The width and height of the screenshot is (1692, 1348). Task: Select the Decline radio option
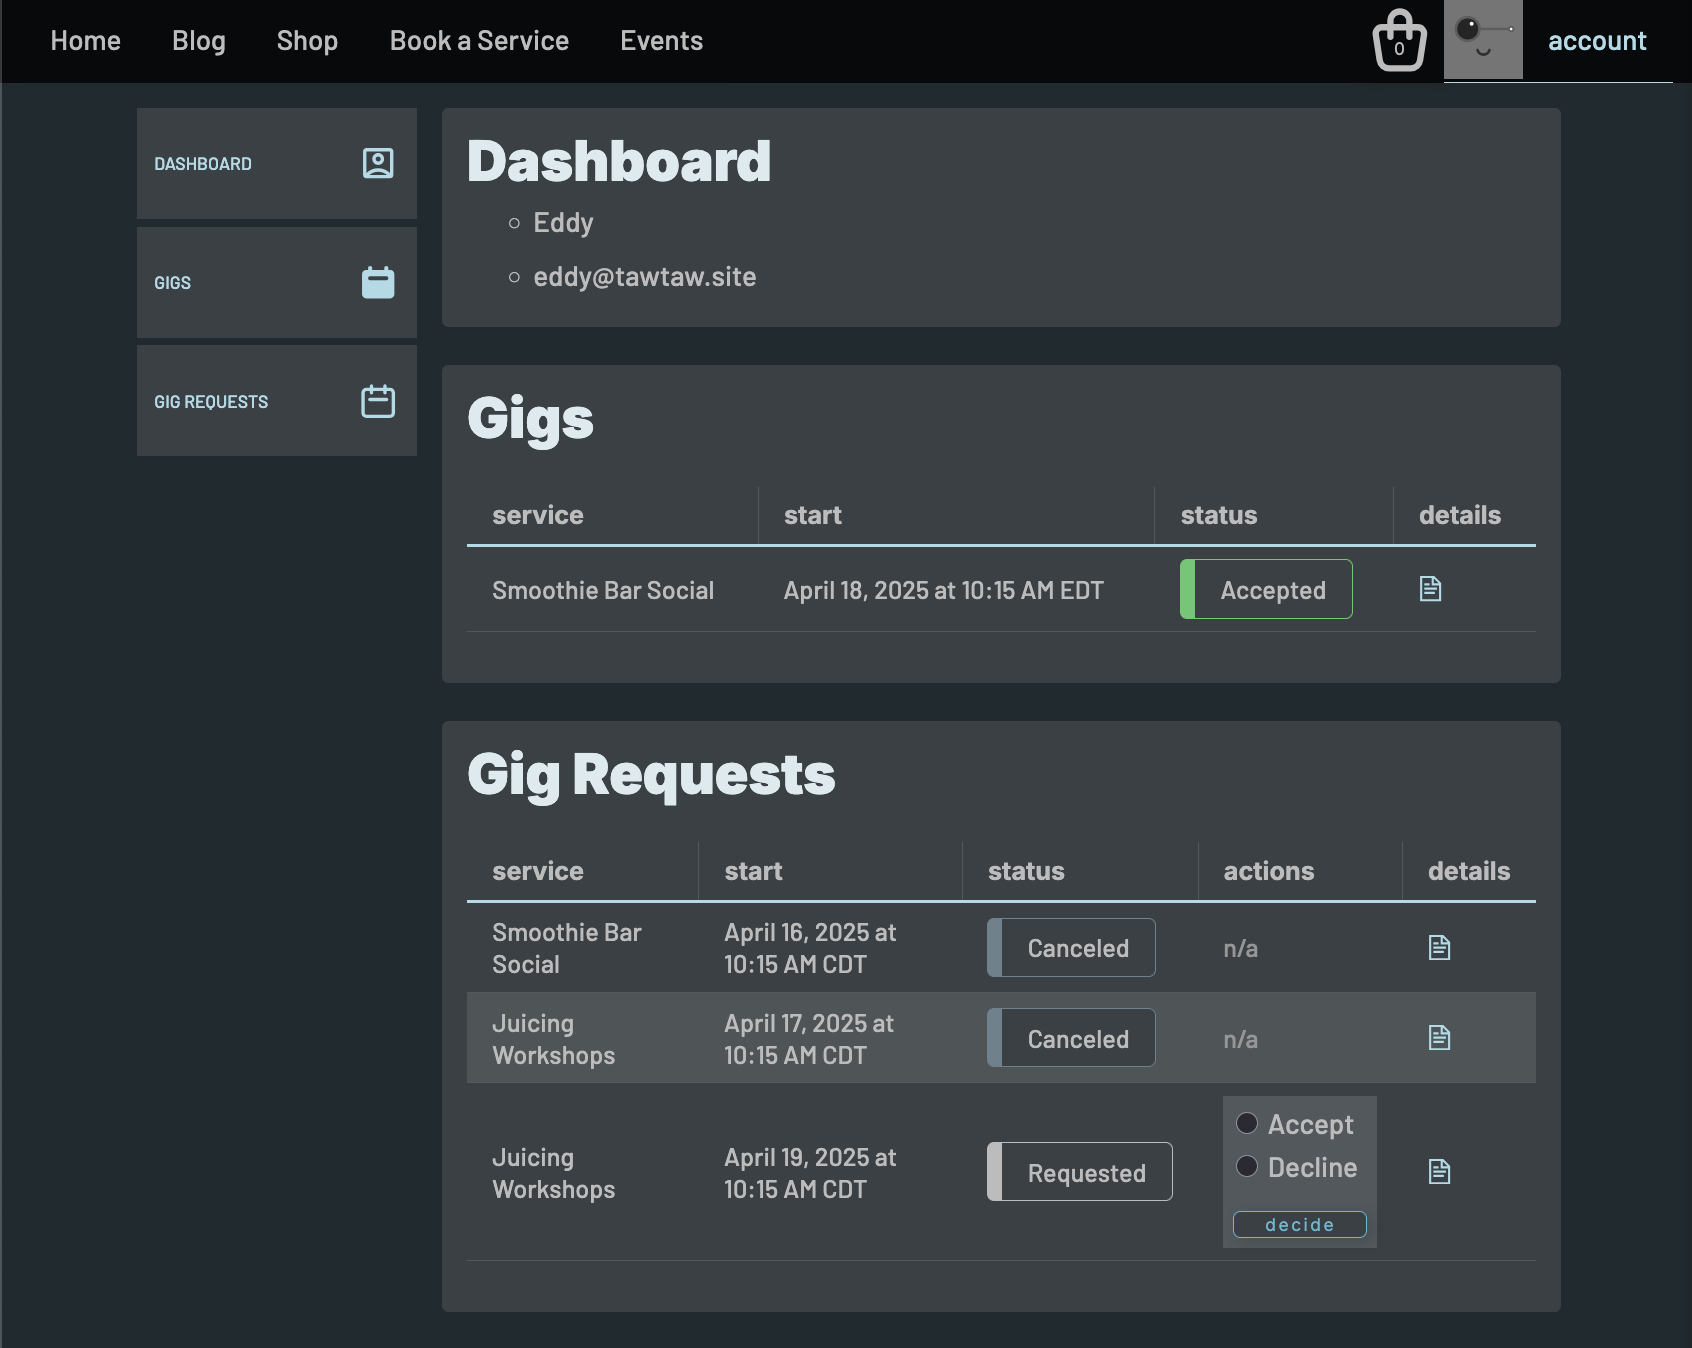coord(1247,1166)
